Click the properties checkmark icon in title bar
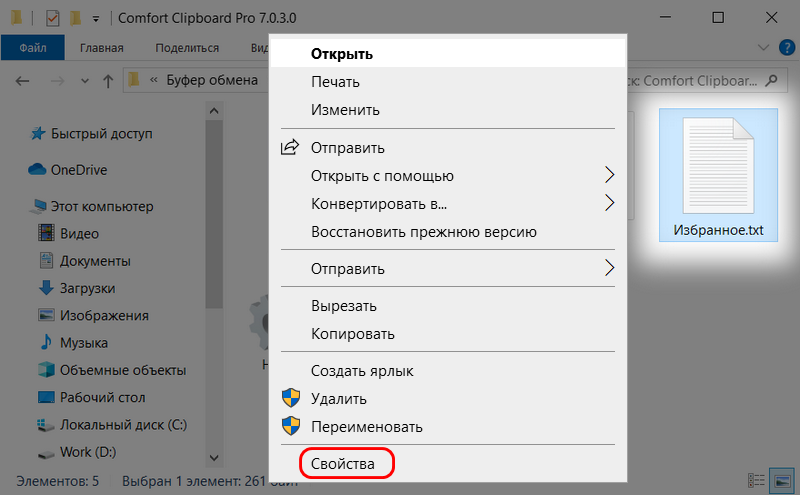800x495 pixels. coord(53,19)
